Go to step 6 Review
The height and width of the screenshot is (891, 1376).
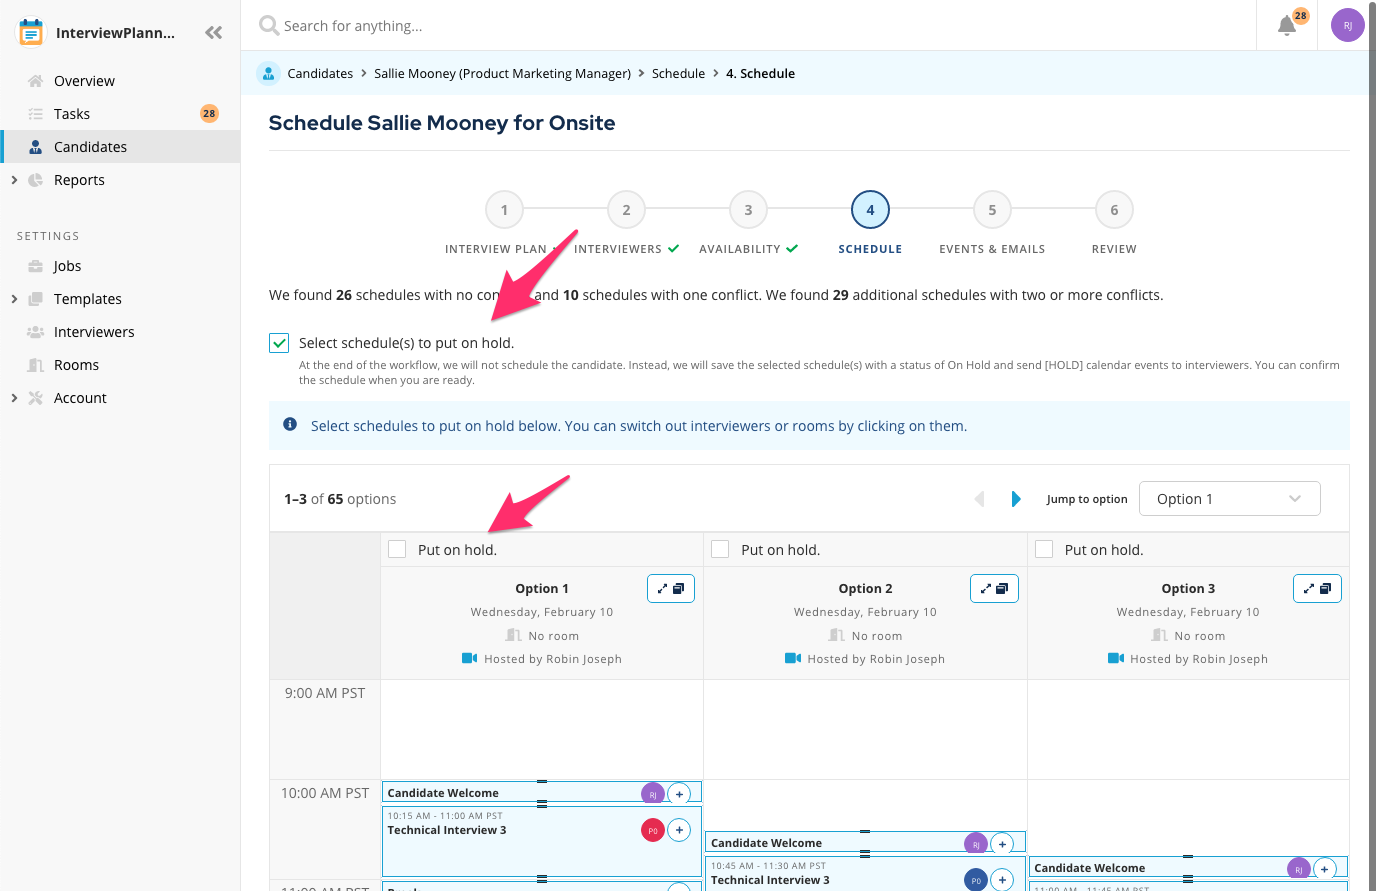[x=1114, y=210]
